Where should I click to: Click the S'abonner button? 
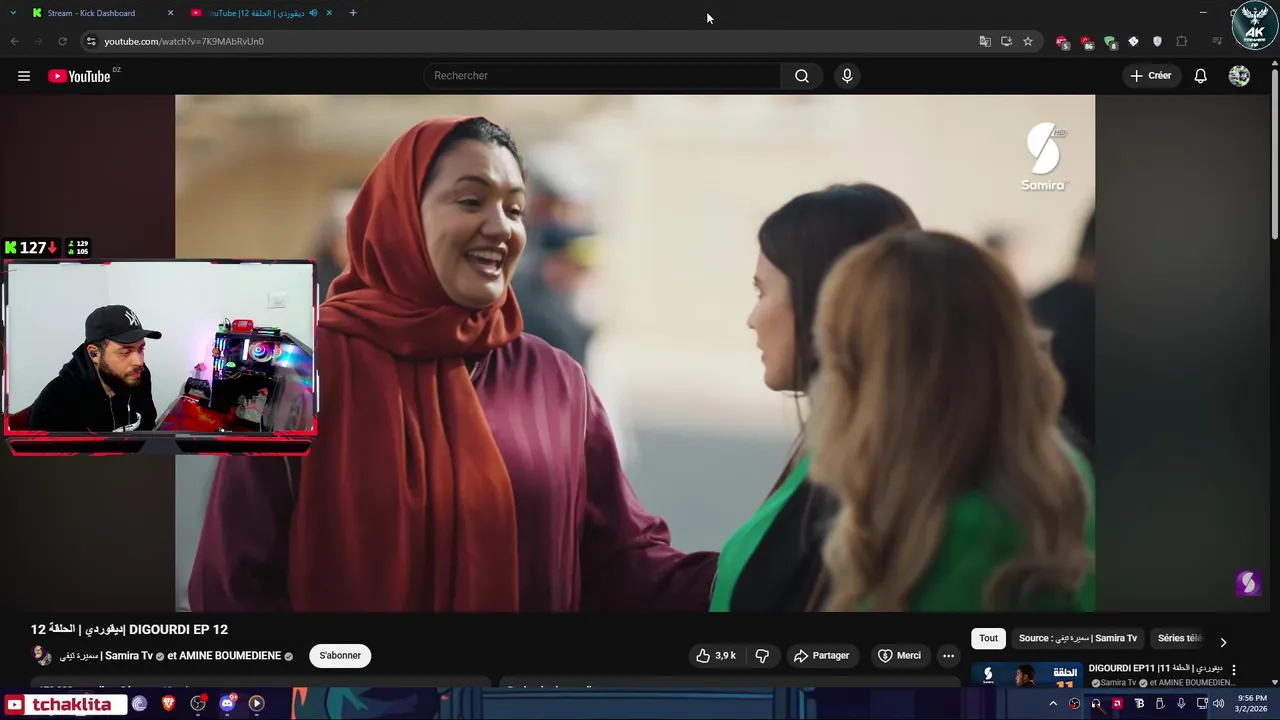(340, 656)
